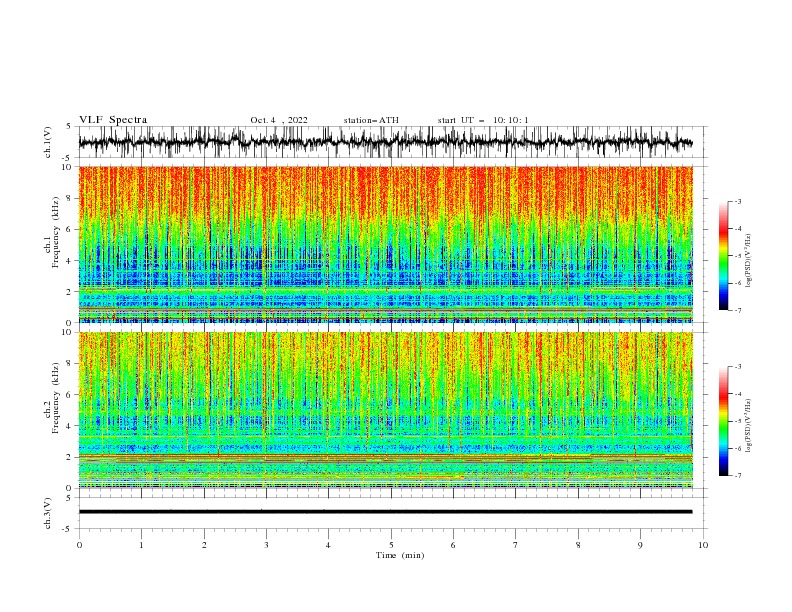Click the "-3" label on the ch.1 color scale
792x612 pixels.
738,201
